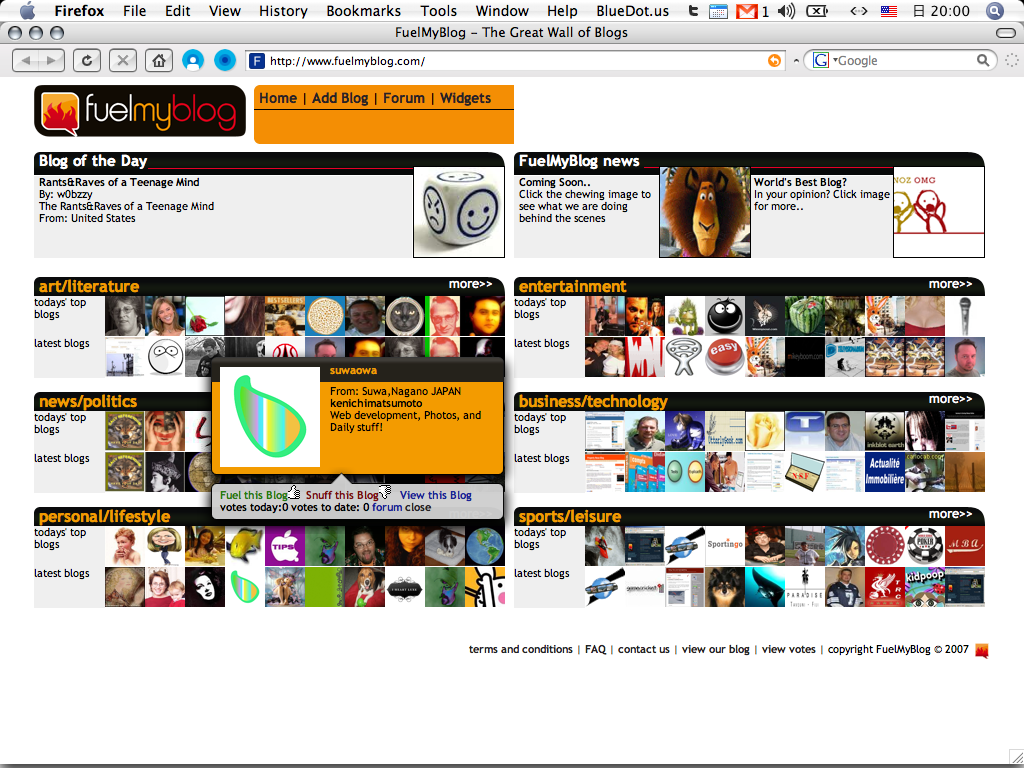
Task: Open the browser home page icon
Action: point(159,61)
